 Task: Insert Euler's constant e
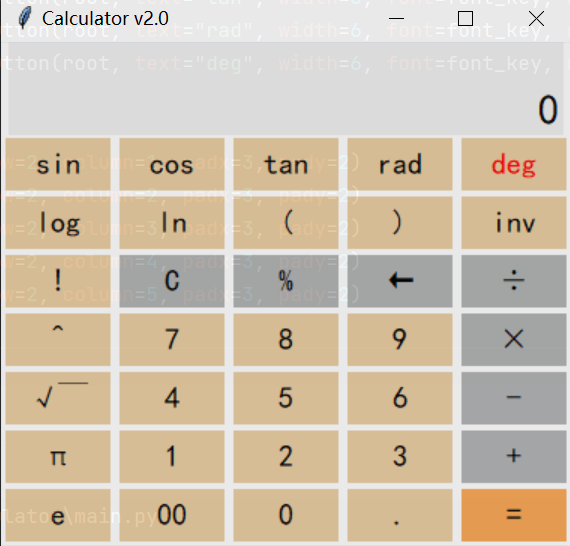point(58,515)
